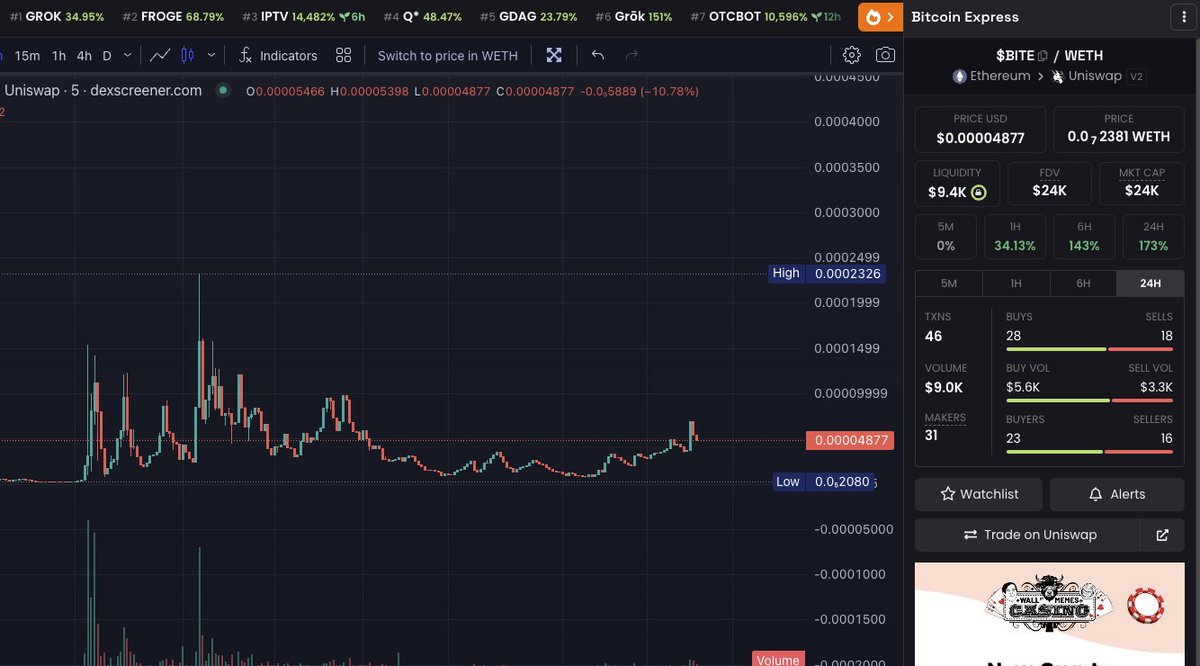Image resolution: width=1200 pixels, height=666 pixels.
Task: Click the buyers versus sellers ratio bar
Action: (1089, 451)
